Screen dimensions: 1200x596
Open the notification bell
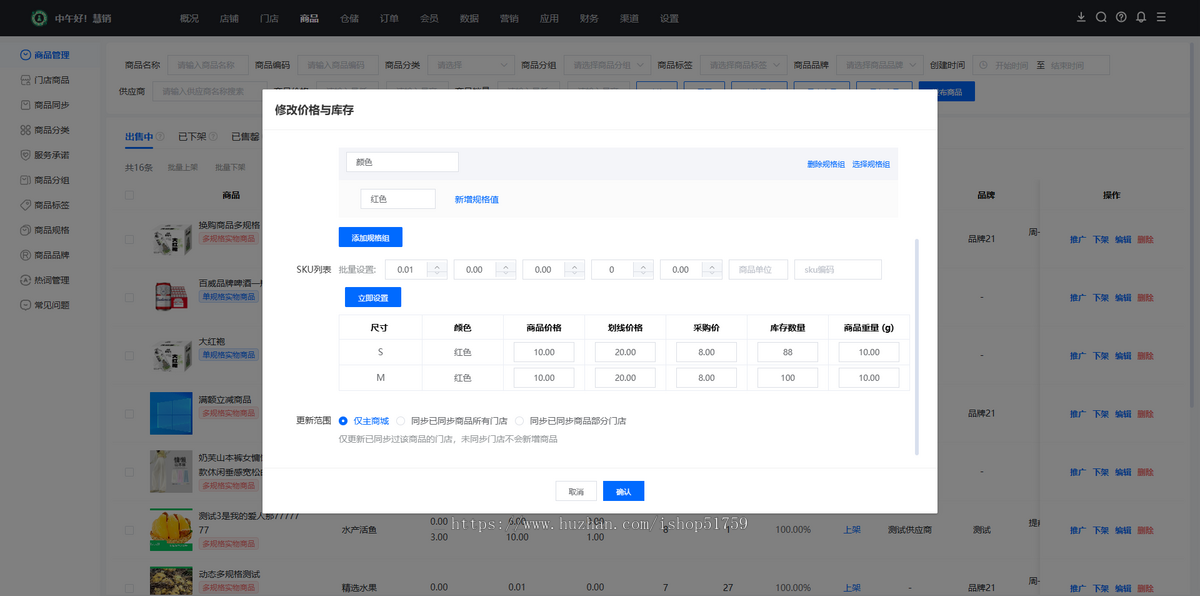(1141, 17)
